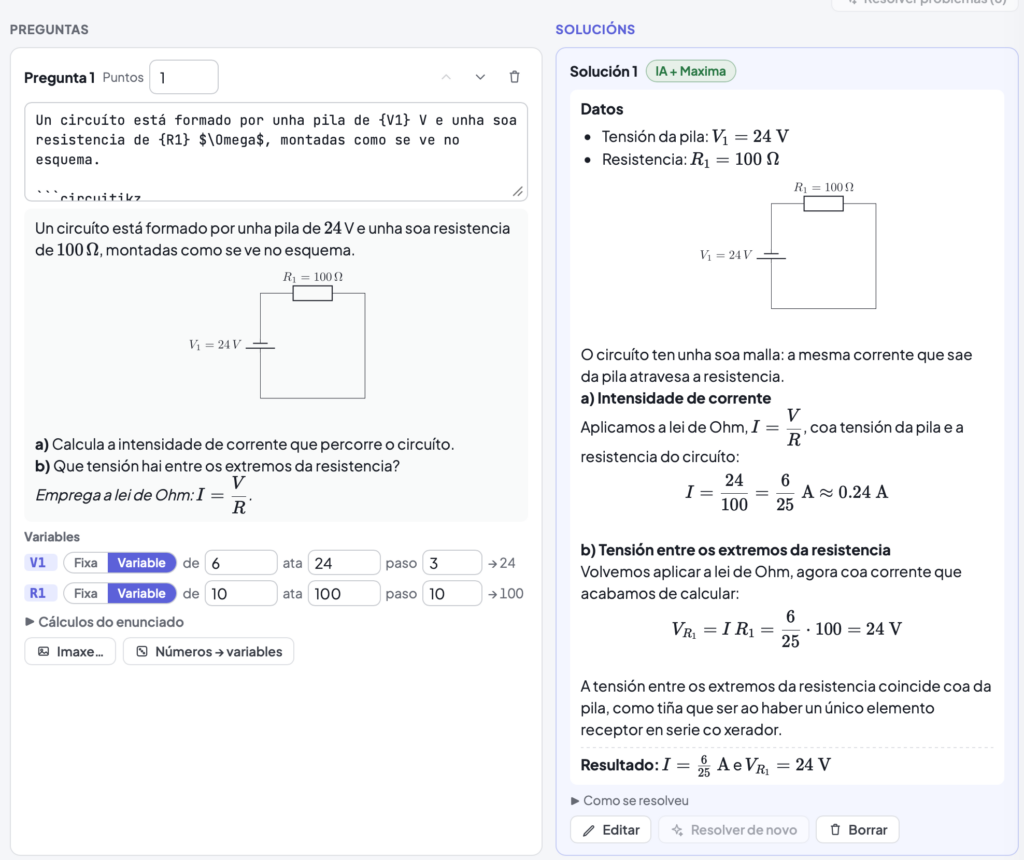Click the 'Datos' heading

coord(602,109)
